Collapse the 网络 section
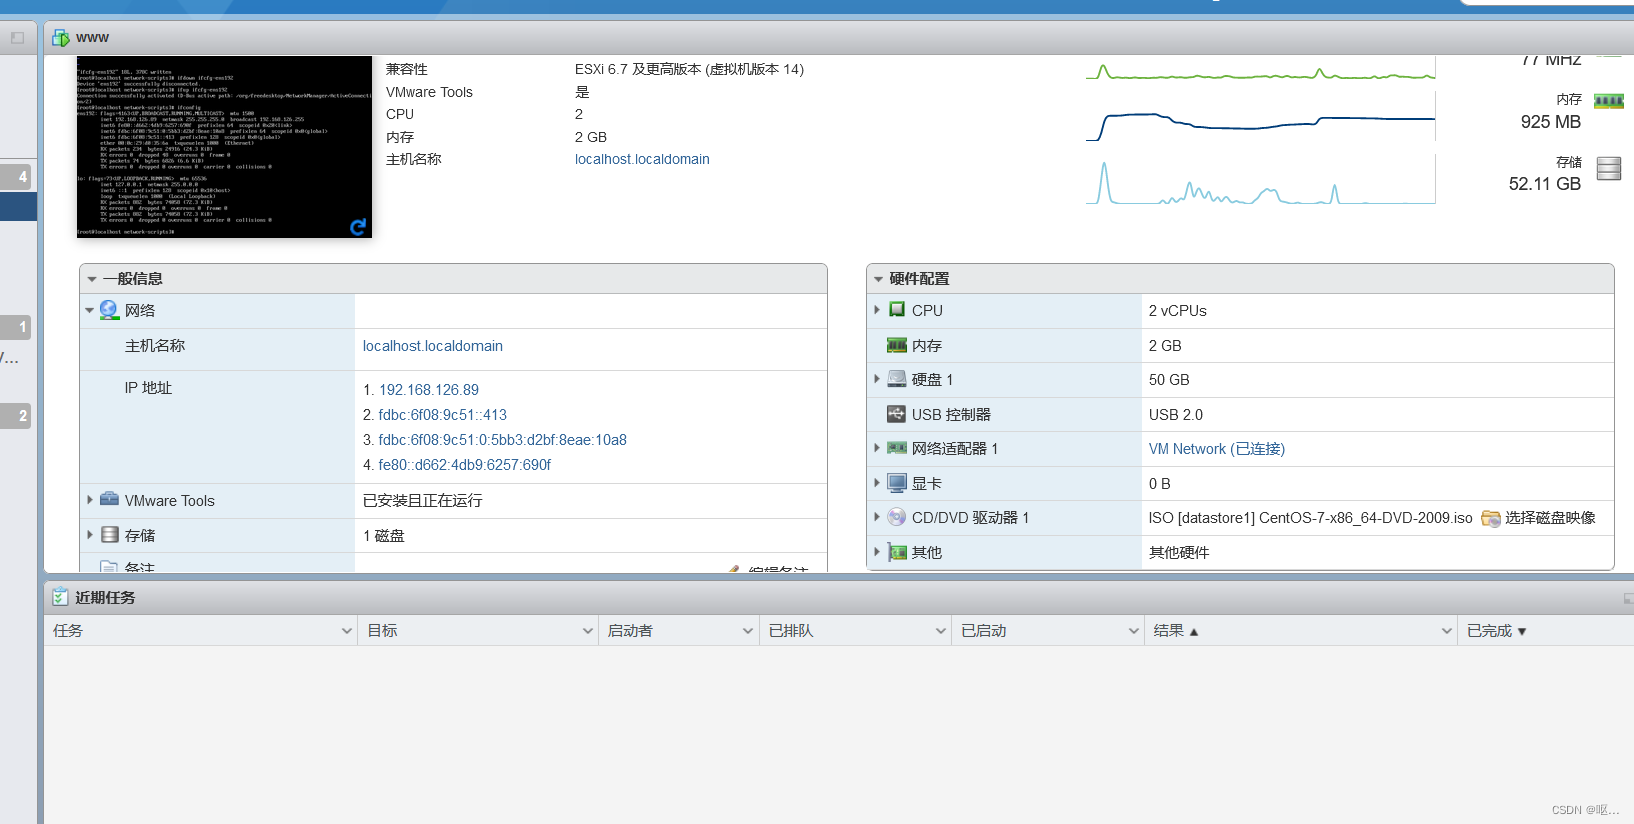Viewport: 1634px width, 824px height. click(x=89, y=311)
